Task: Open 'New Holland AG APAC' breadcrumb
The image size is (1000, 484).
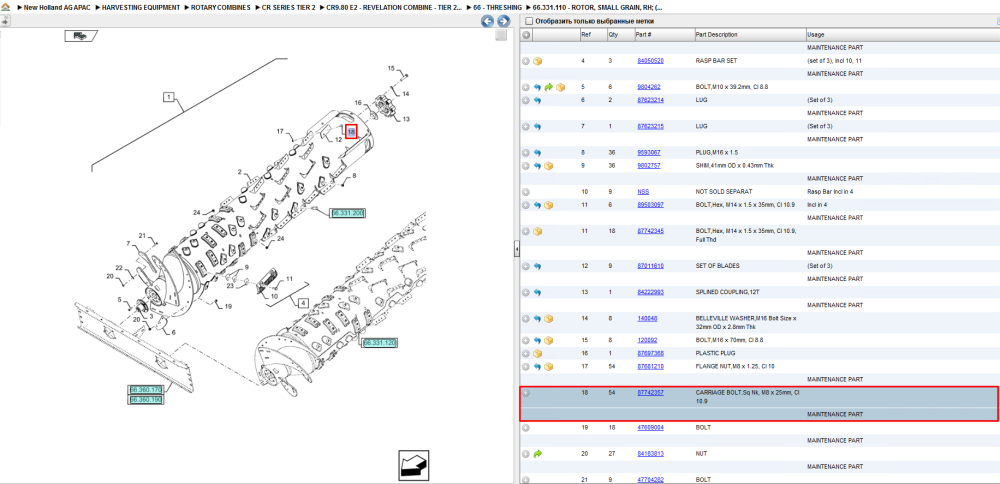Action: click(58, 7)
